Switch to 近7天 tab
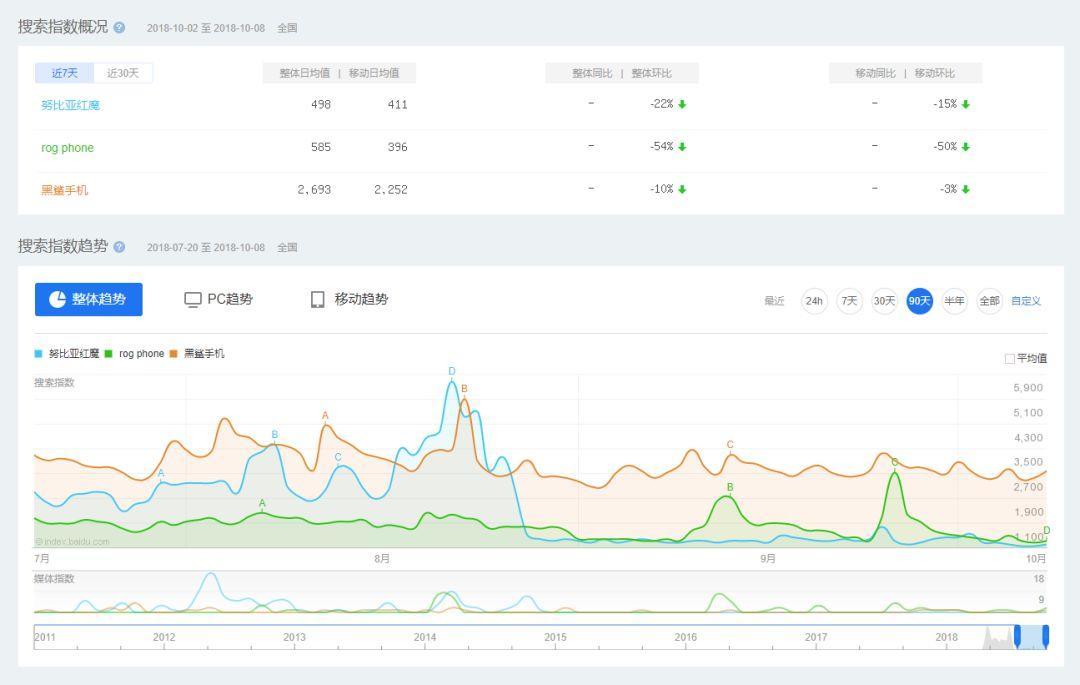Viewport: 1080px width, 685px height. point(65,73)
